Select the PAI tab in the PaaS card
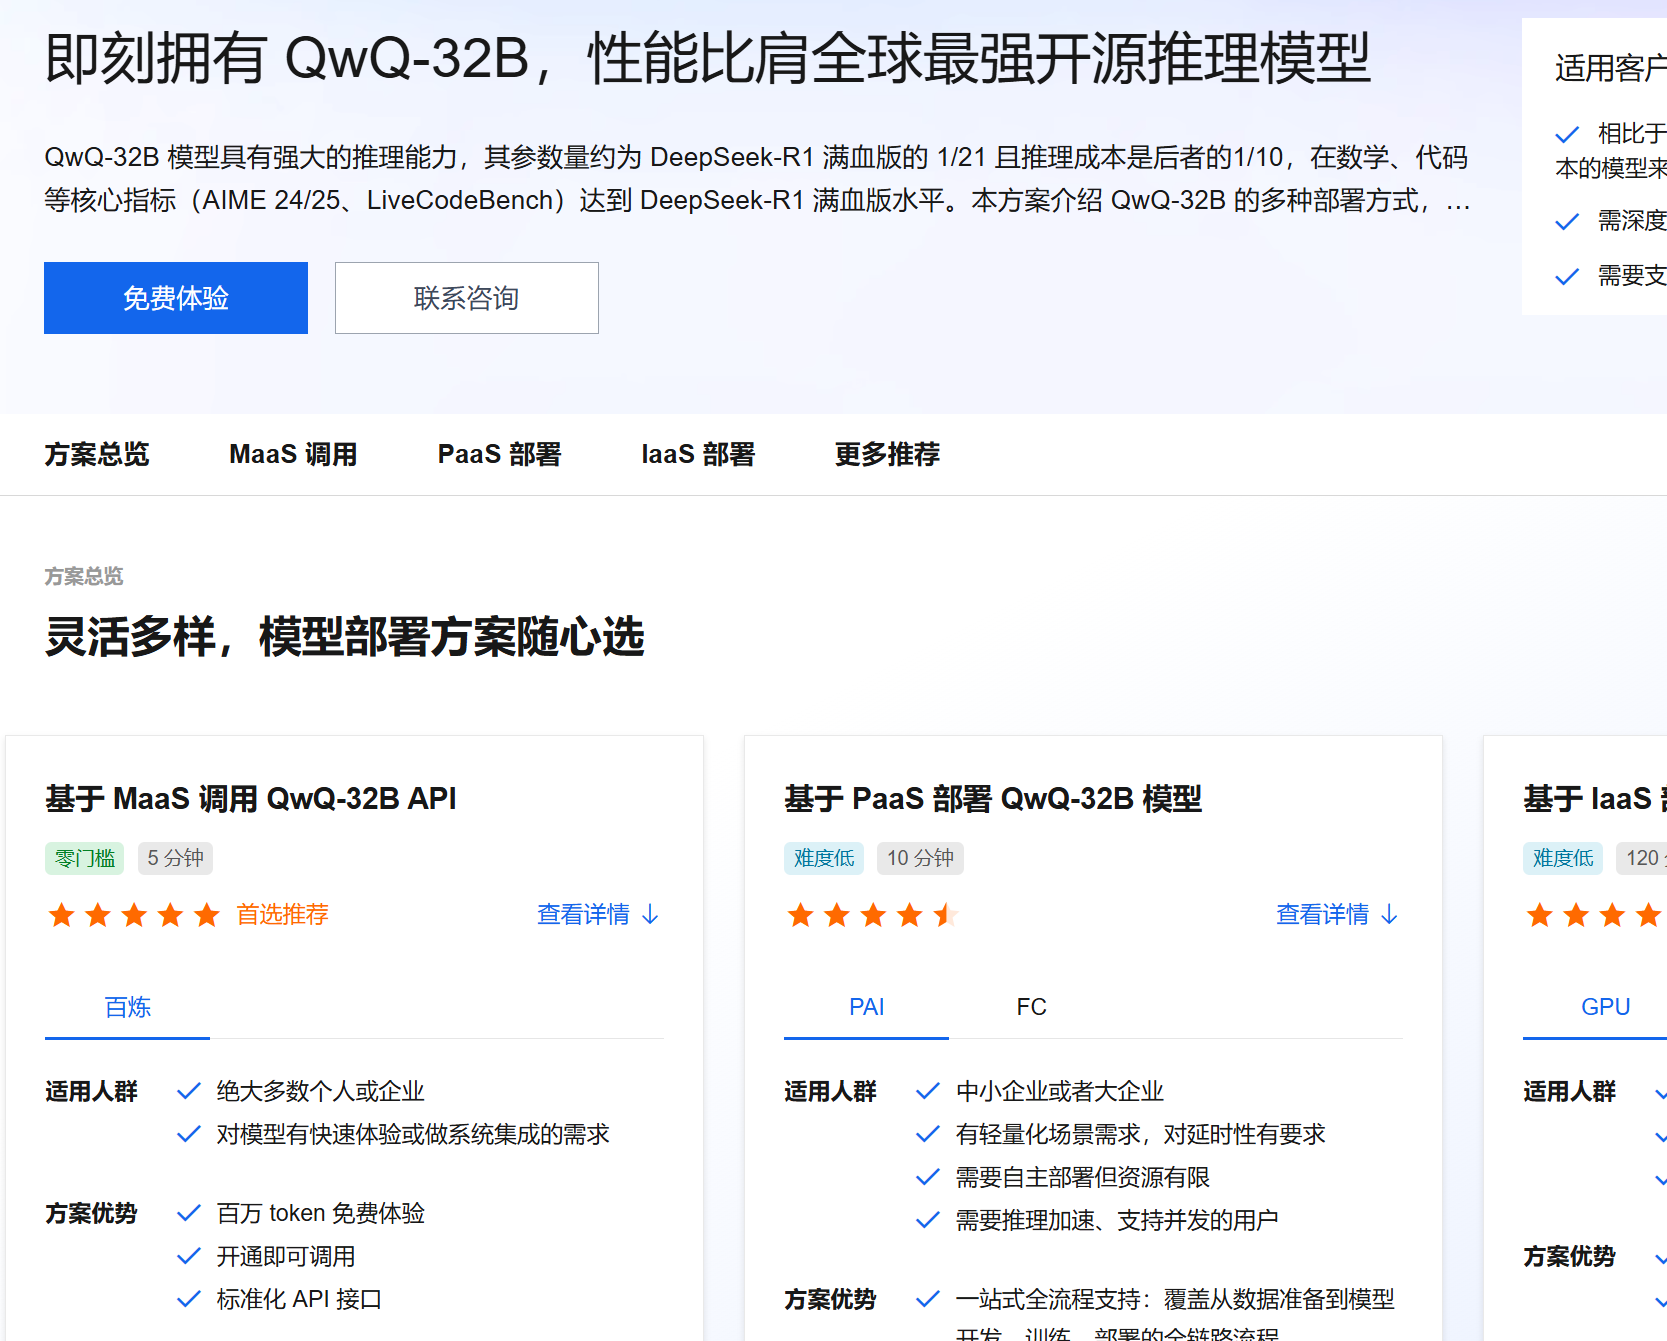1667x1341 pixels. pos(867,1007)
